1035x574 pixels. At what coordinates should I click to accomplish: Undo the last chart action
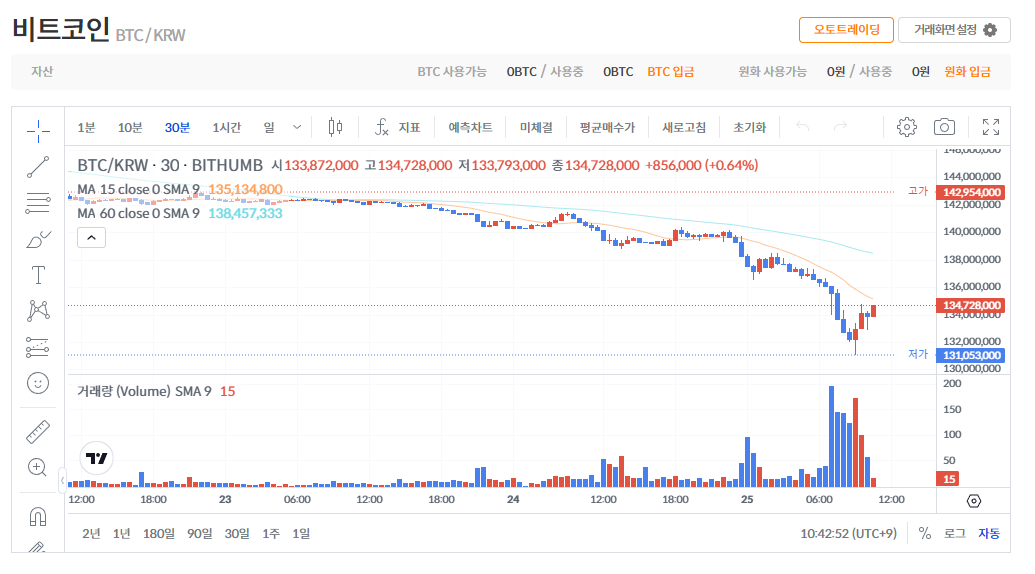(802, 126)
